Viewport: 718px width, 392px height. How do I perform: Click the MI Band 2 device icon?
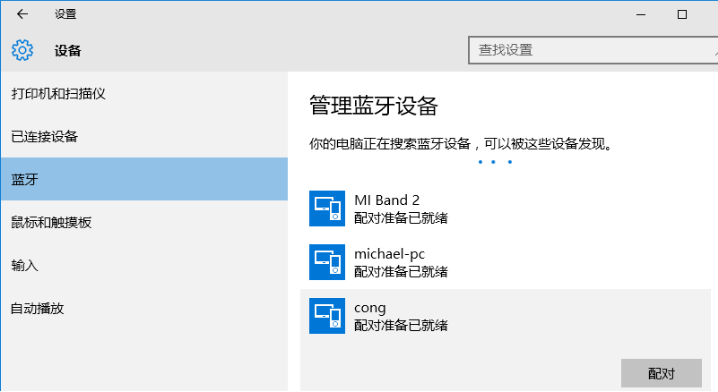pos(326,208)
